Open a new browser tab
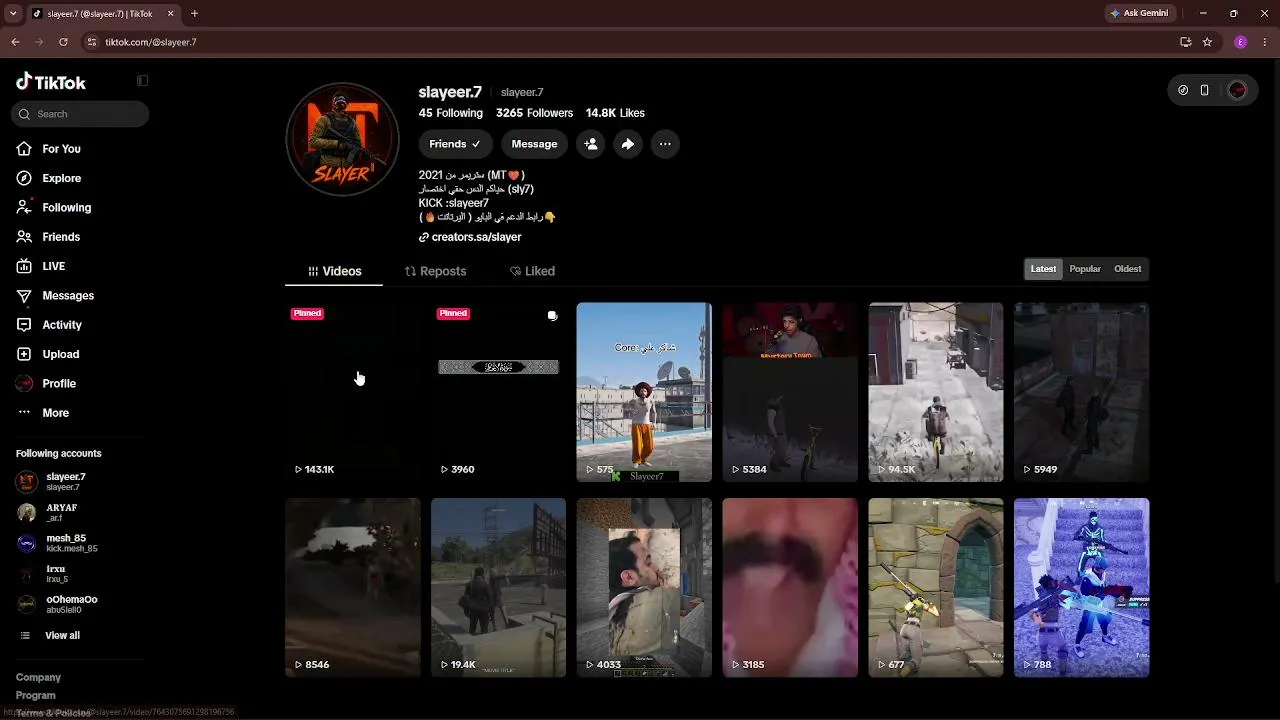The height and width of the screenshot is (720, 1280). point(194,14)
